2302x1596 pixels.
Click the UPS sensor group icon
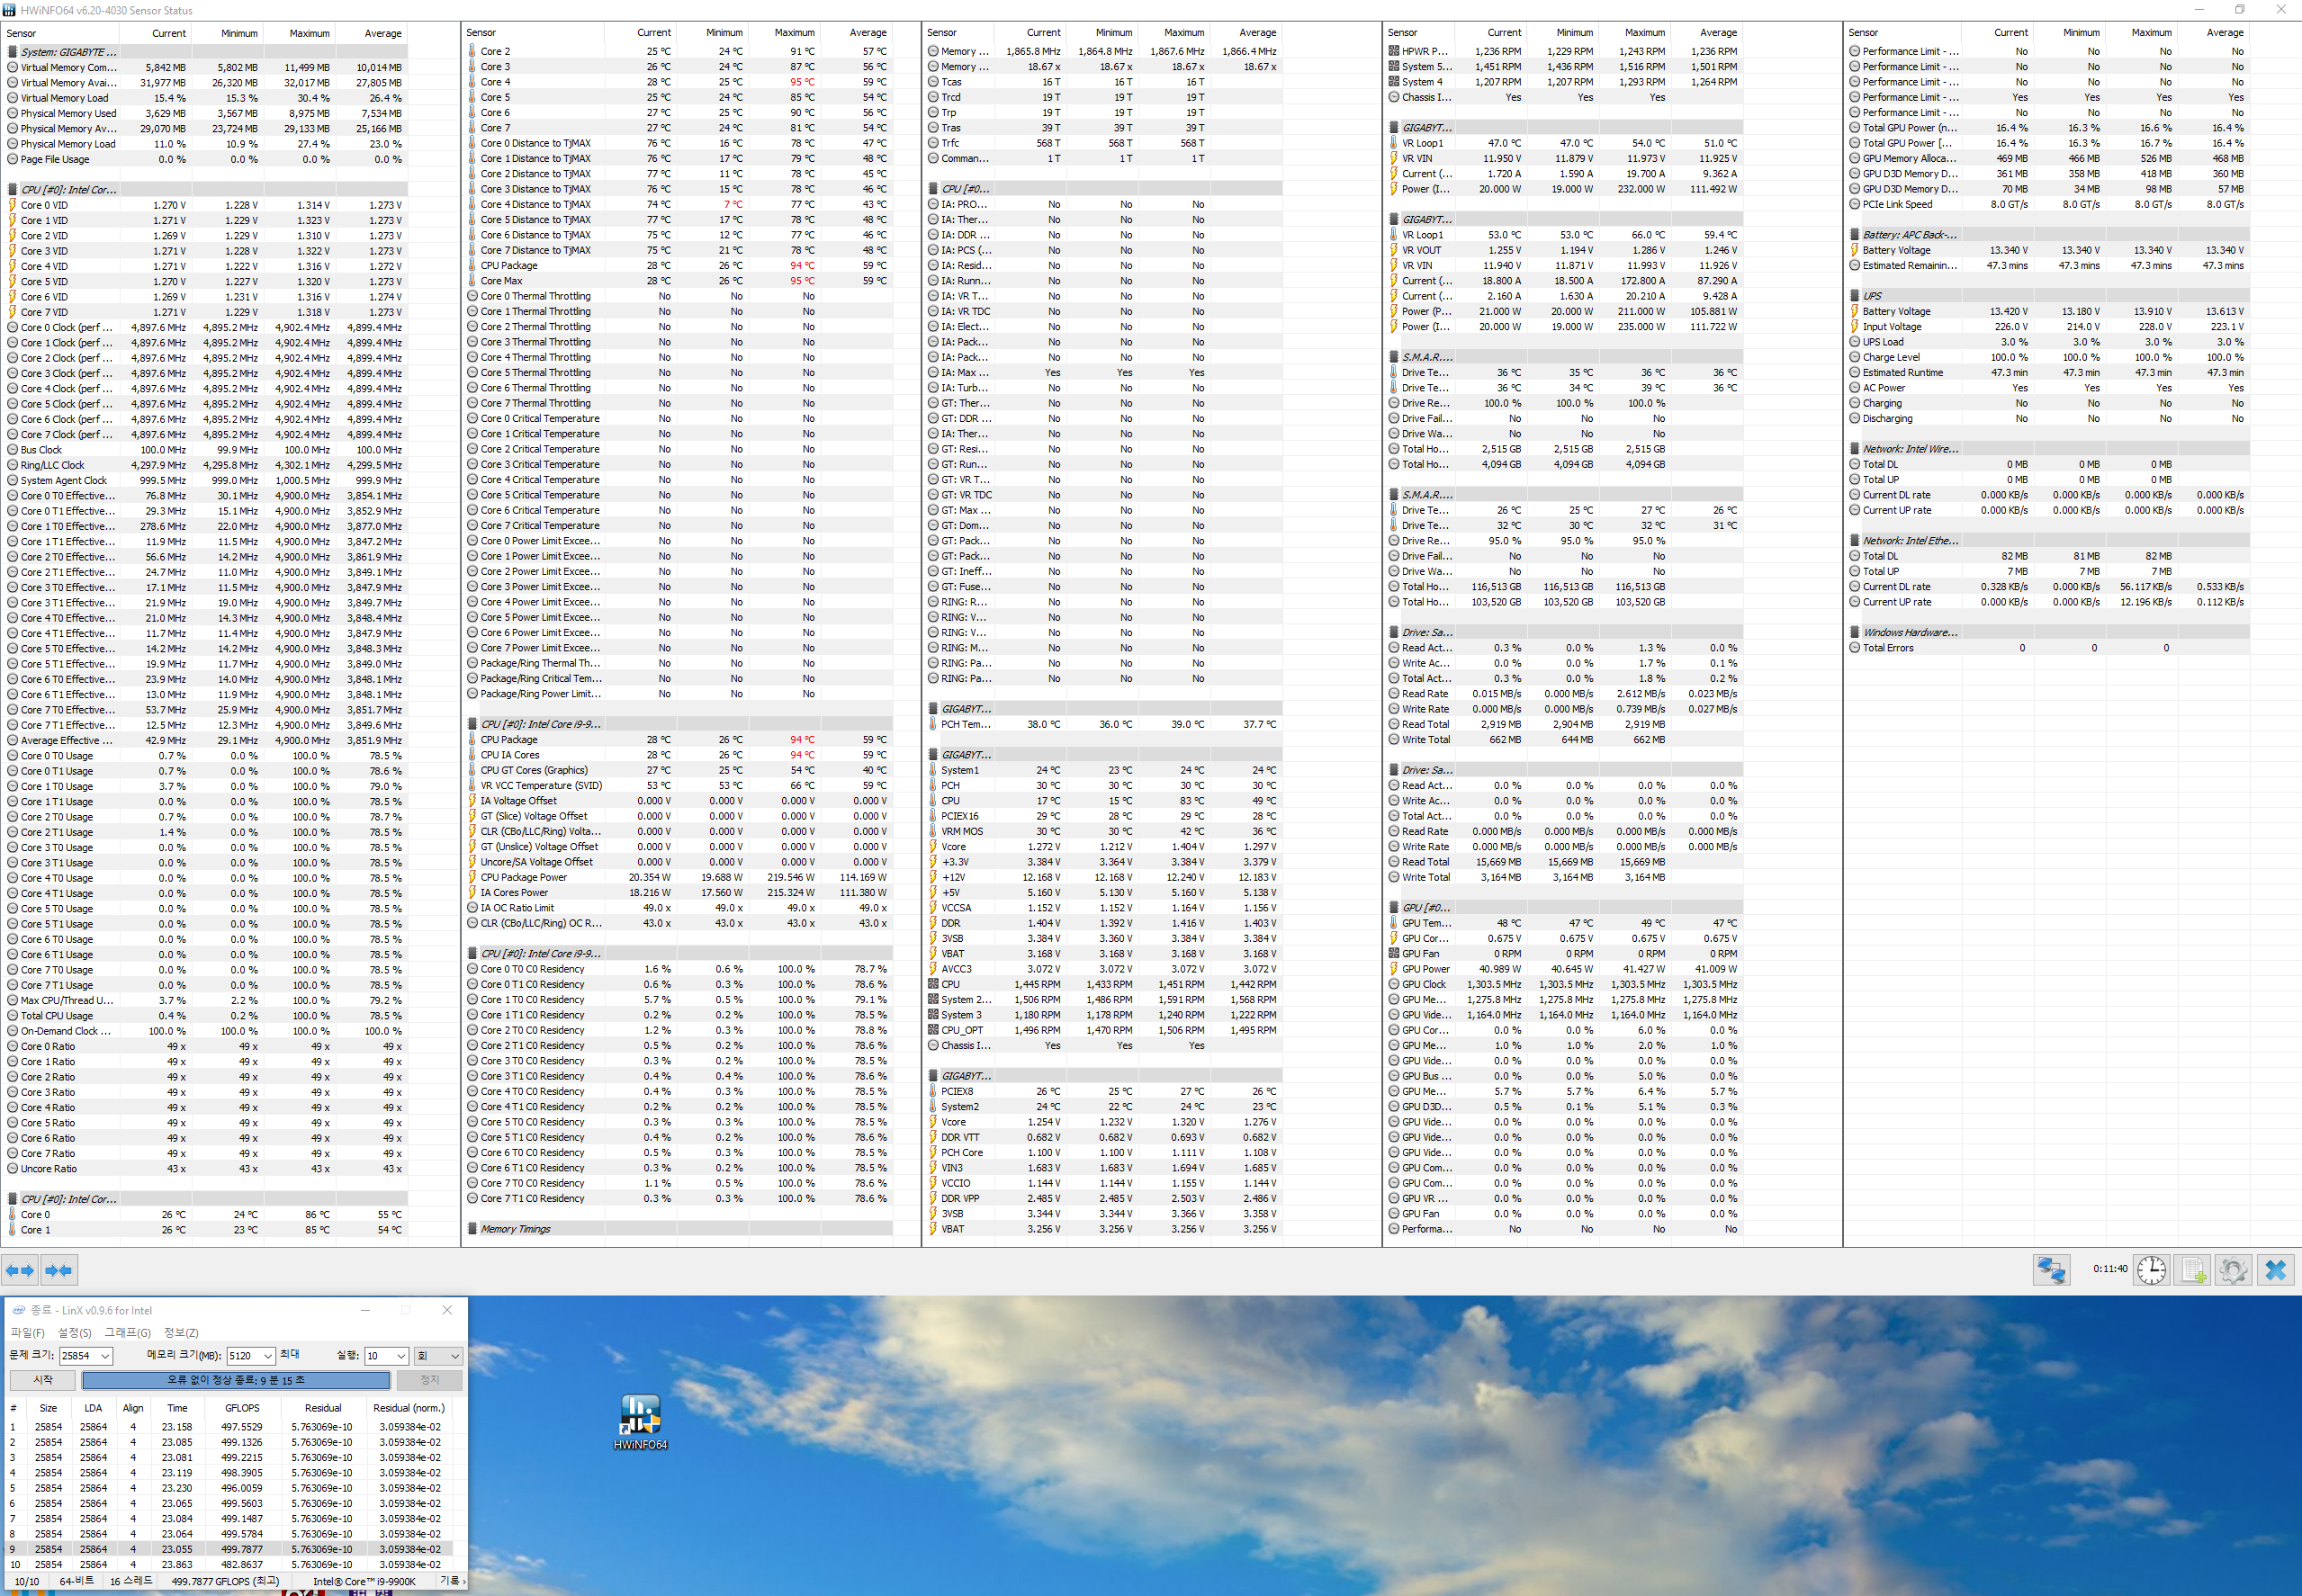point(1855,296)
